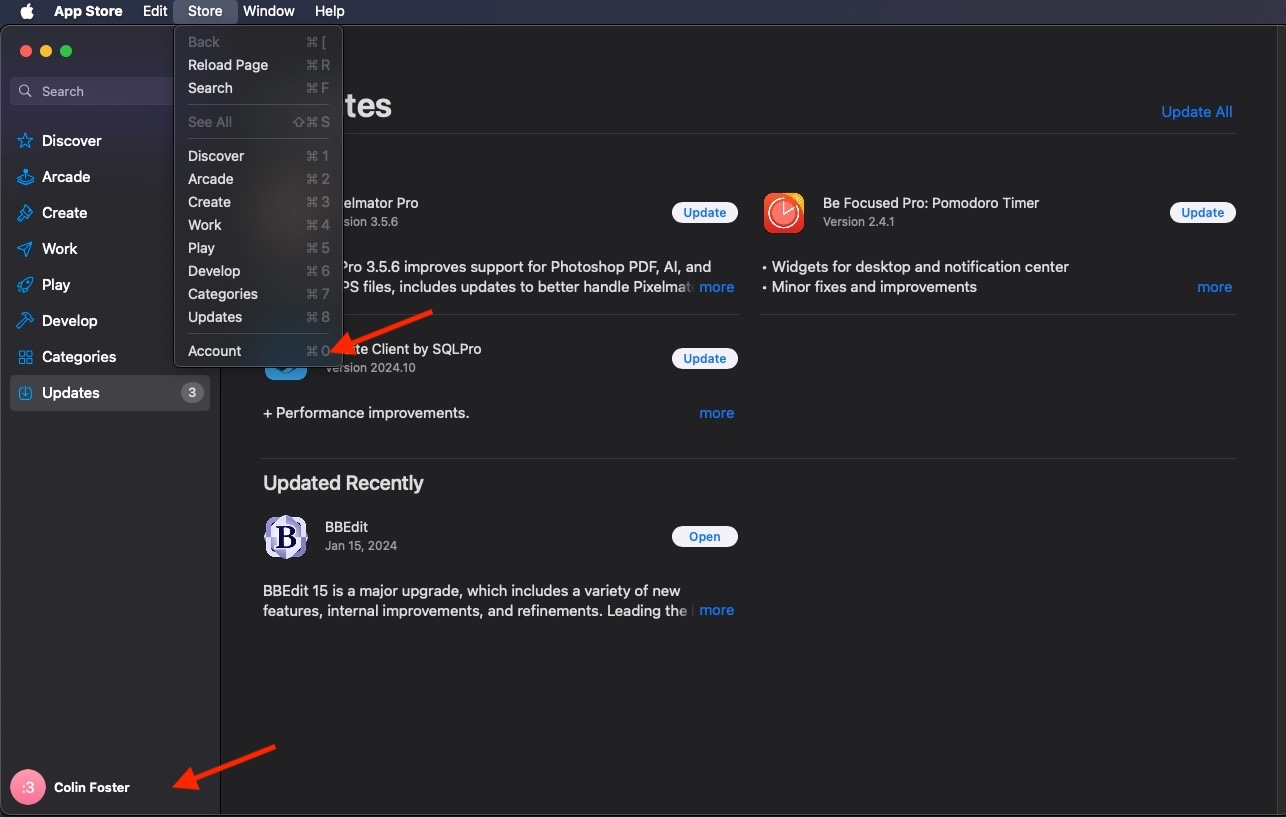The height and width of the screenshot is (817, 1286).
Task: Choose Arcade in the Store menu
Action: pyautogui.click(x=259, y=179)
